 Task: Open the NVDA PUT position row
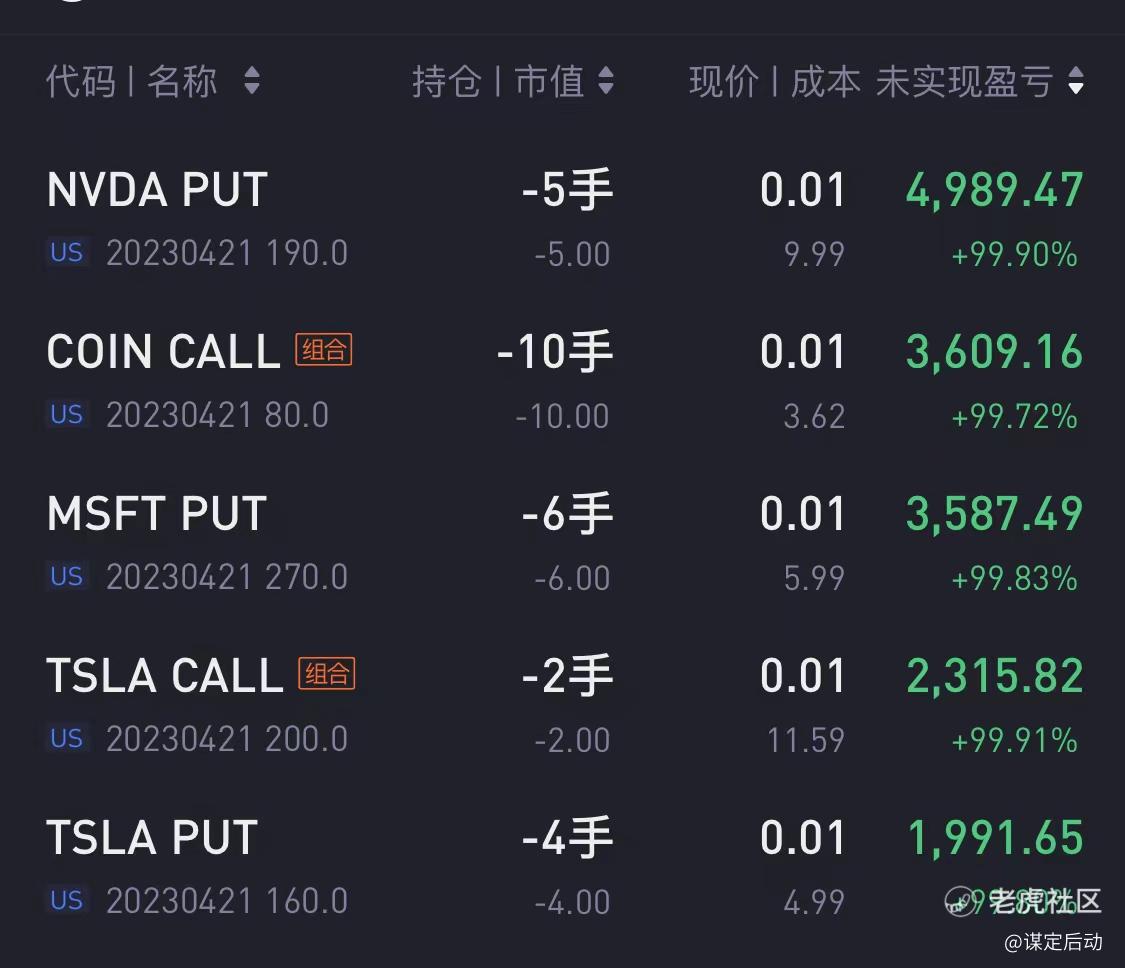pyautogui.click(x=562, y=218)
